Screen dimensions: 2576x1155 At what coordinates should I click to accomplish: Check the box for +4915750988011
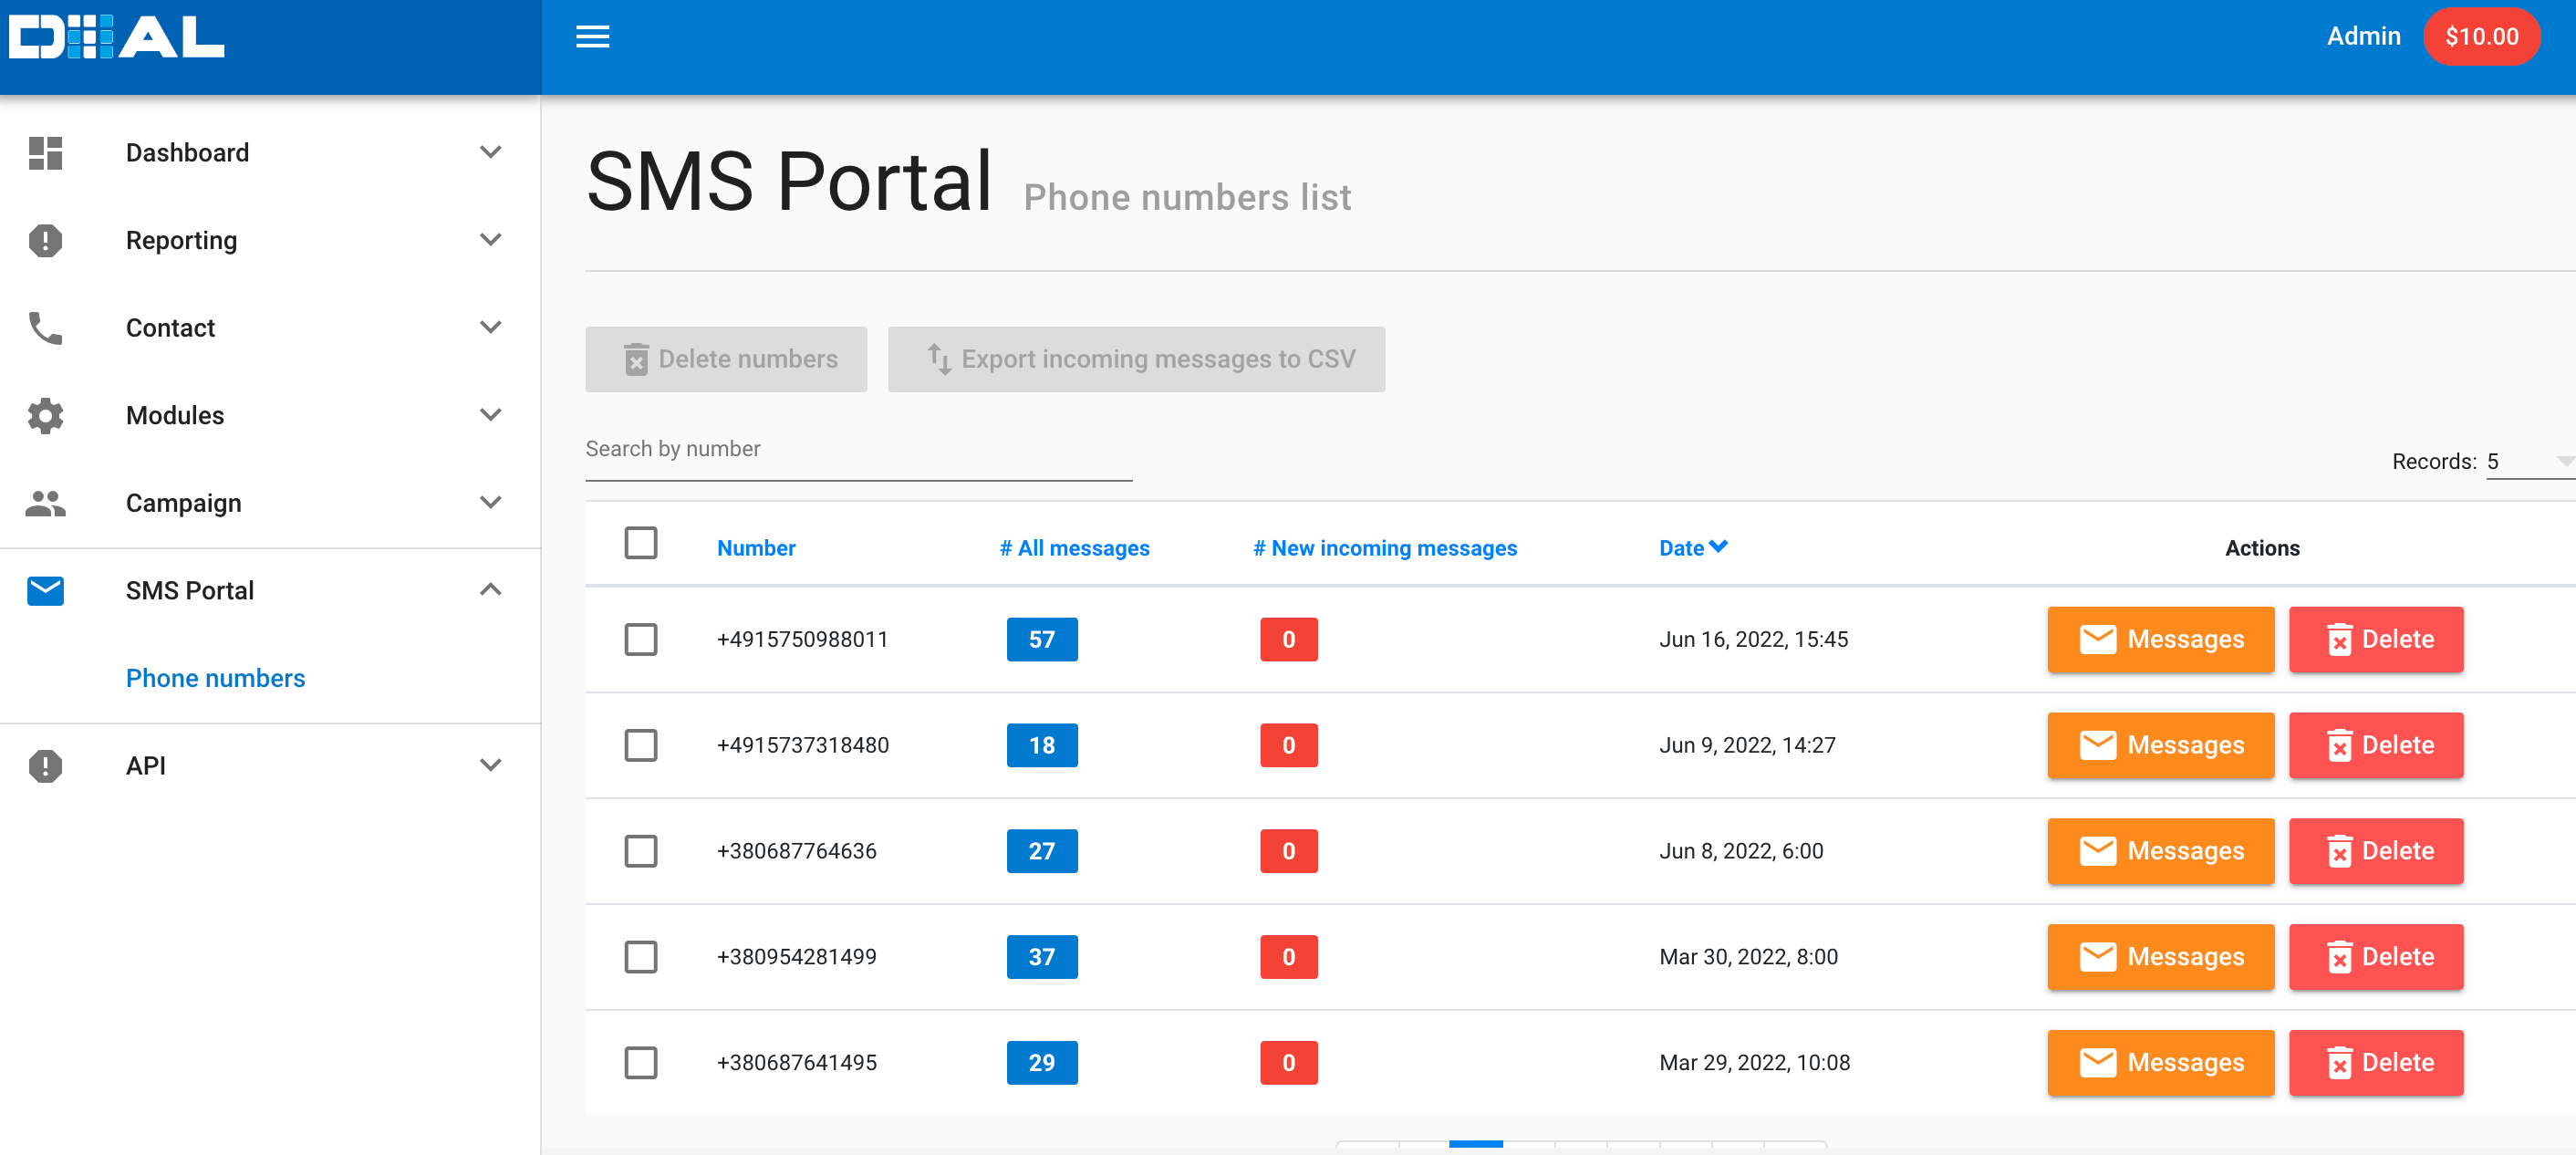click(x=640, y=639)
